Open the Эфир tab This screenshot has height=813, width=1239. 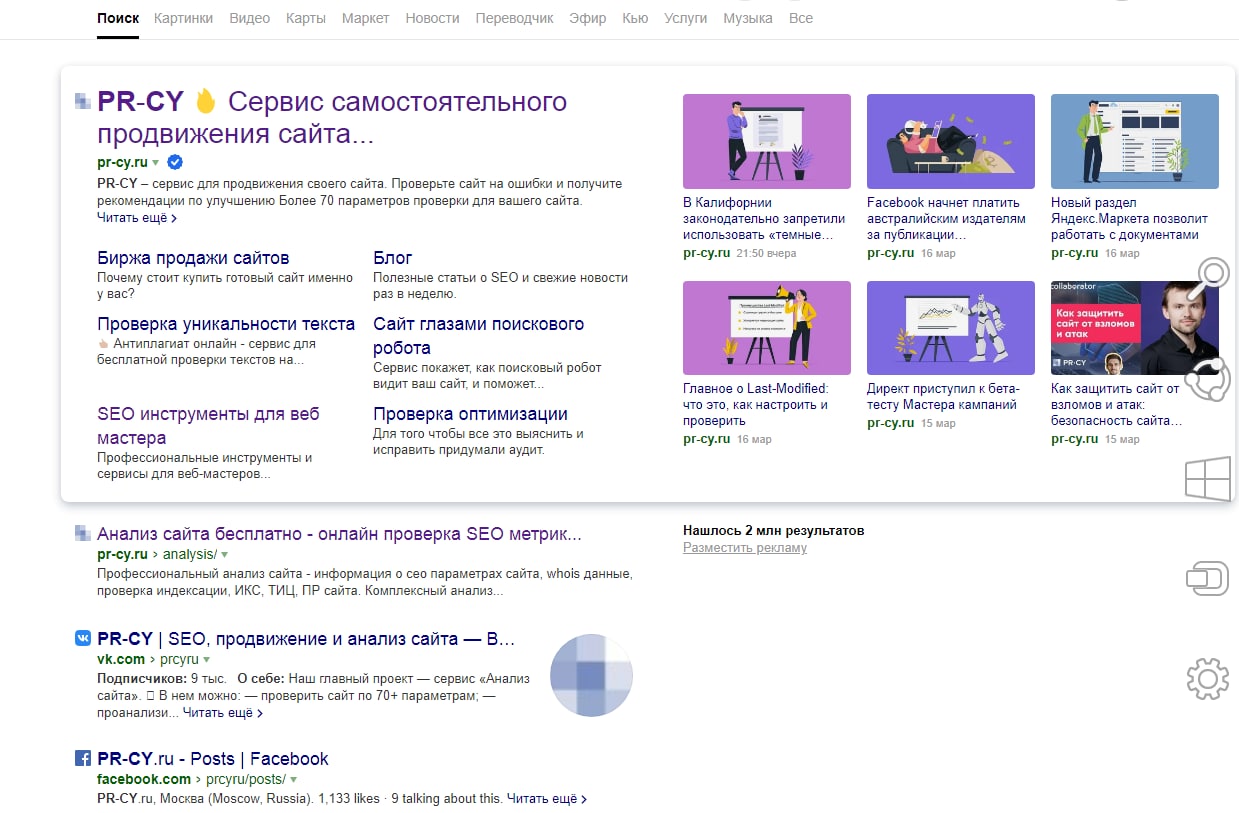(587, 18)
